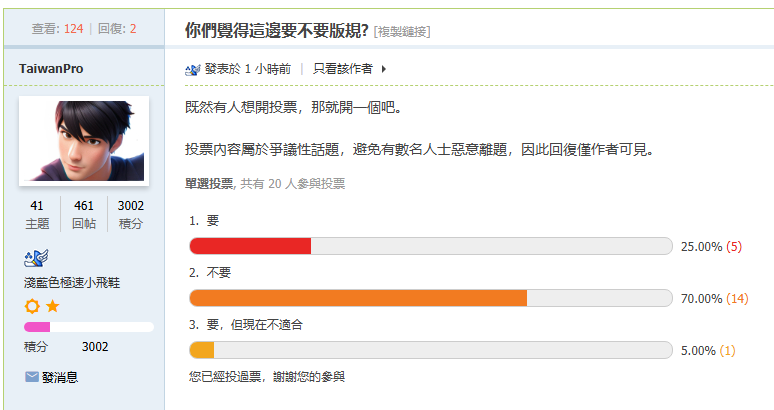
Task: Click the post author icon beside 發表於
Action: click(x=193, y=69)
